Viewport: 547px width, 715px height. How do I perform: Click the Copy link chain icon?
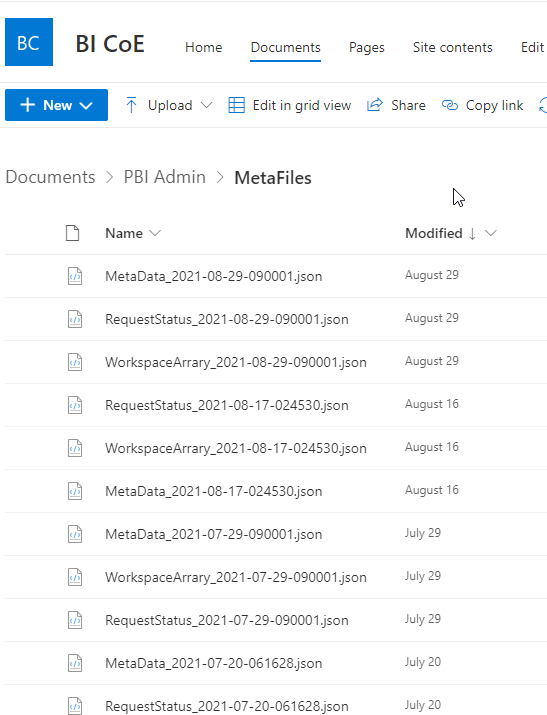(x=449, y=105)
